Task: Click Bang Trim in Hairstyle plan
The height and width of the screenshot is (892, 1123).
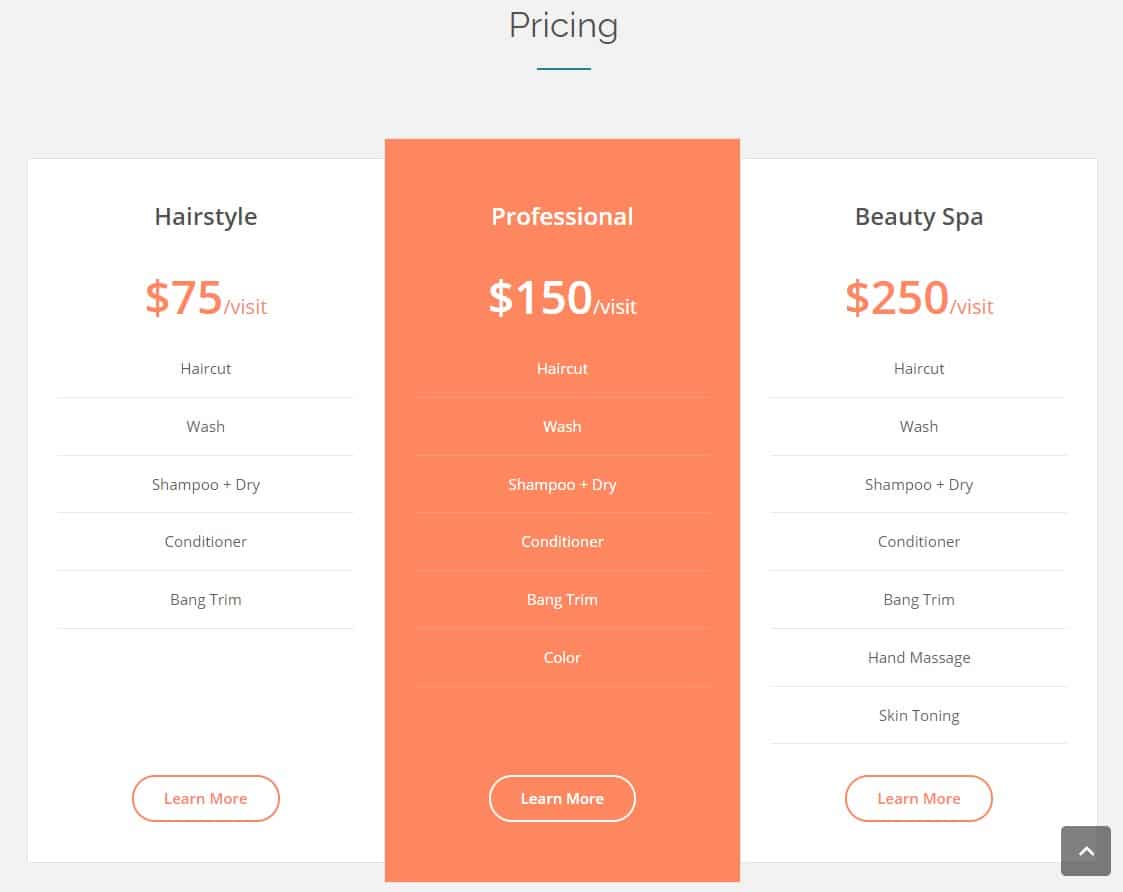Action: [206, 600]
